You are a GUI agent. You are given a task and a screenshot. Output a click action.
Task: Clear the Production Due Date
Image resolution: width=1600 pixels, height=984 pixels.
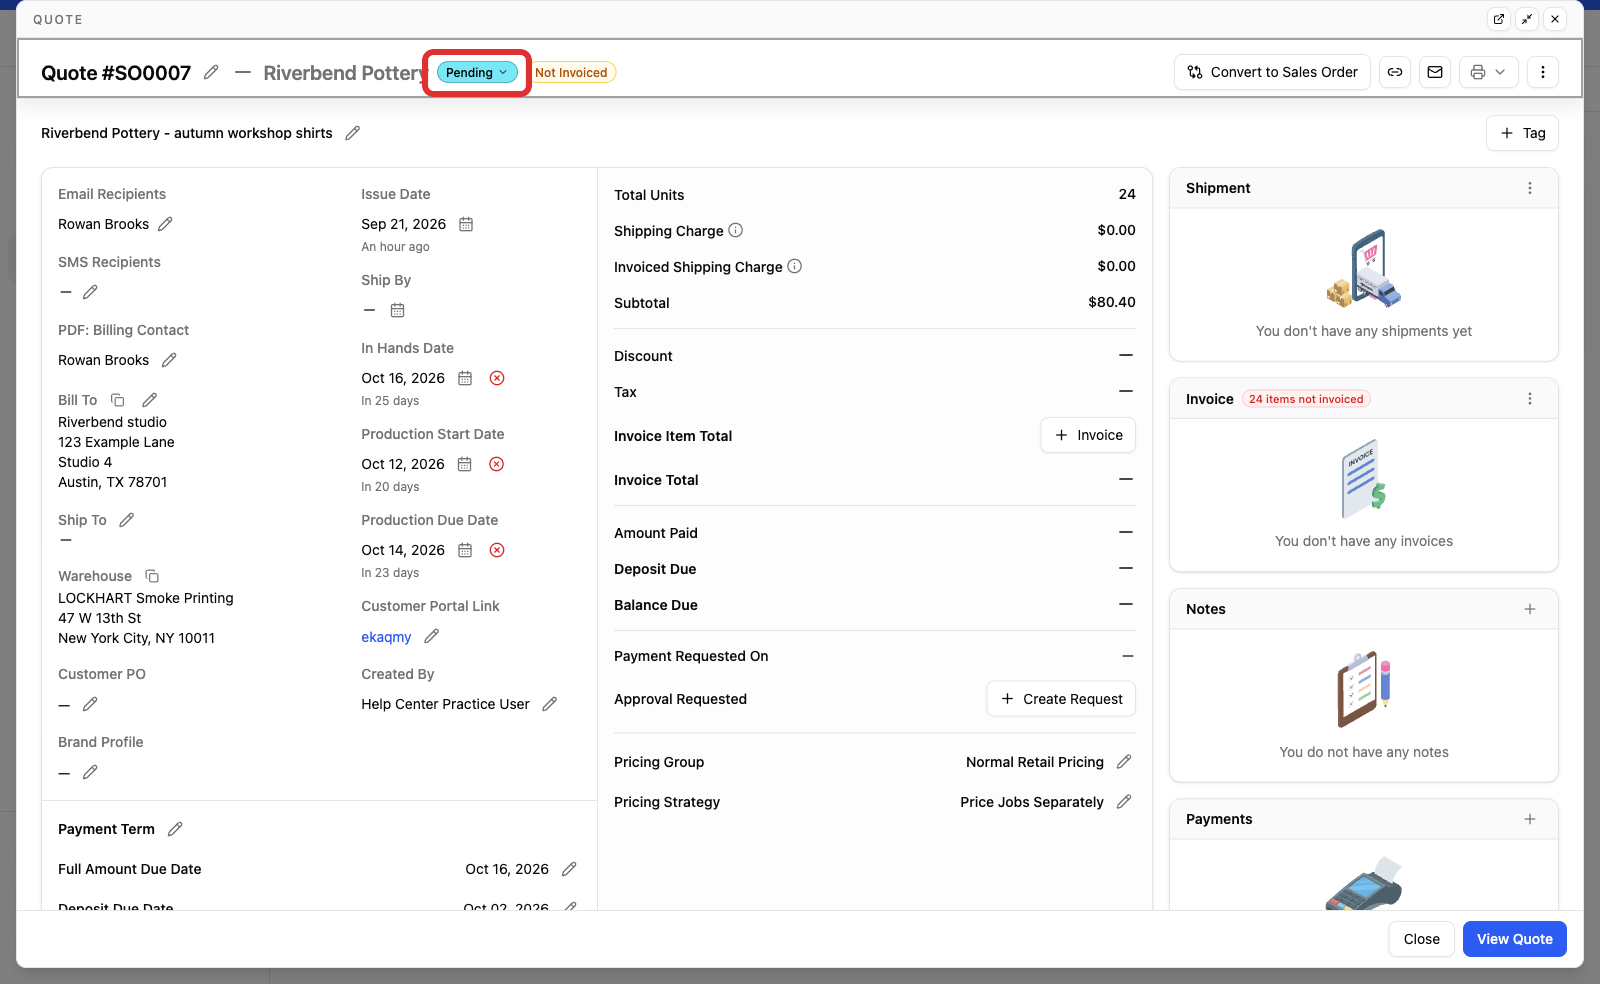tap(497, 550)
